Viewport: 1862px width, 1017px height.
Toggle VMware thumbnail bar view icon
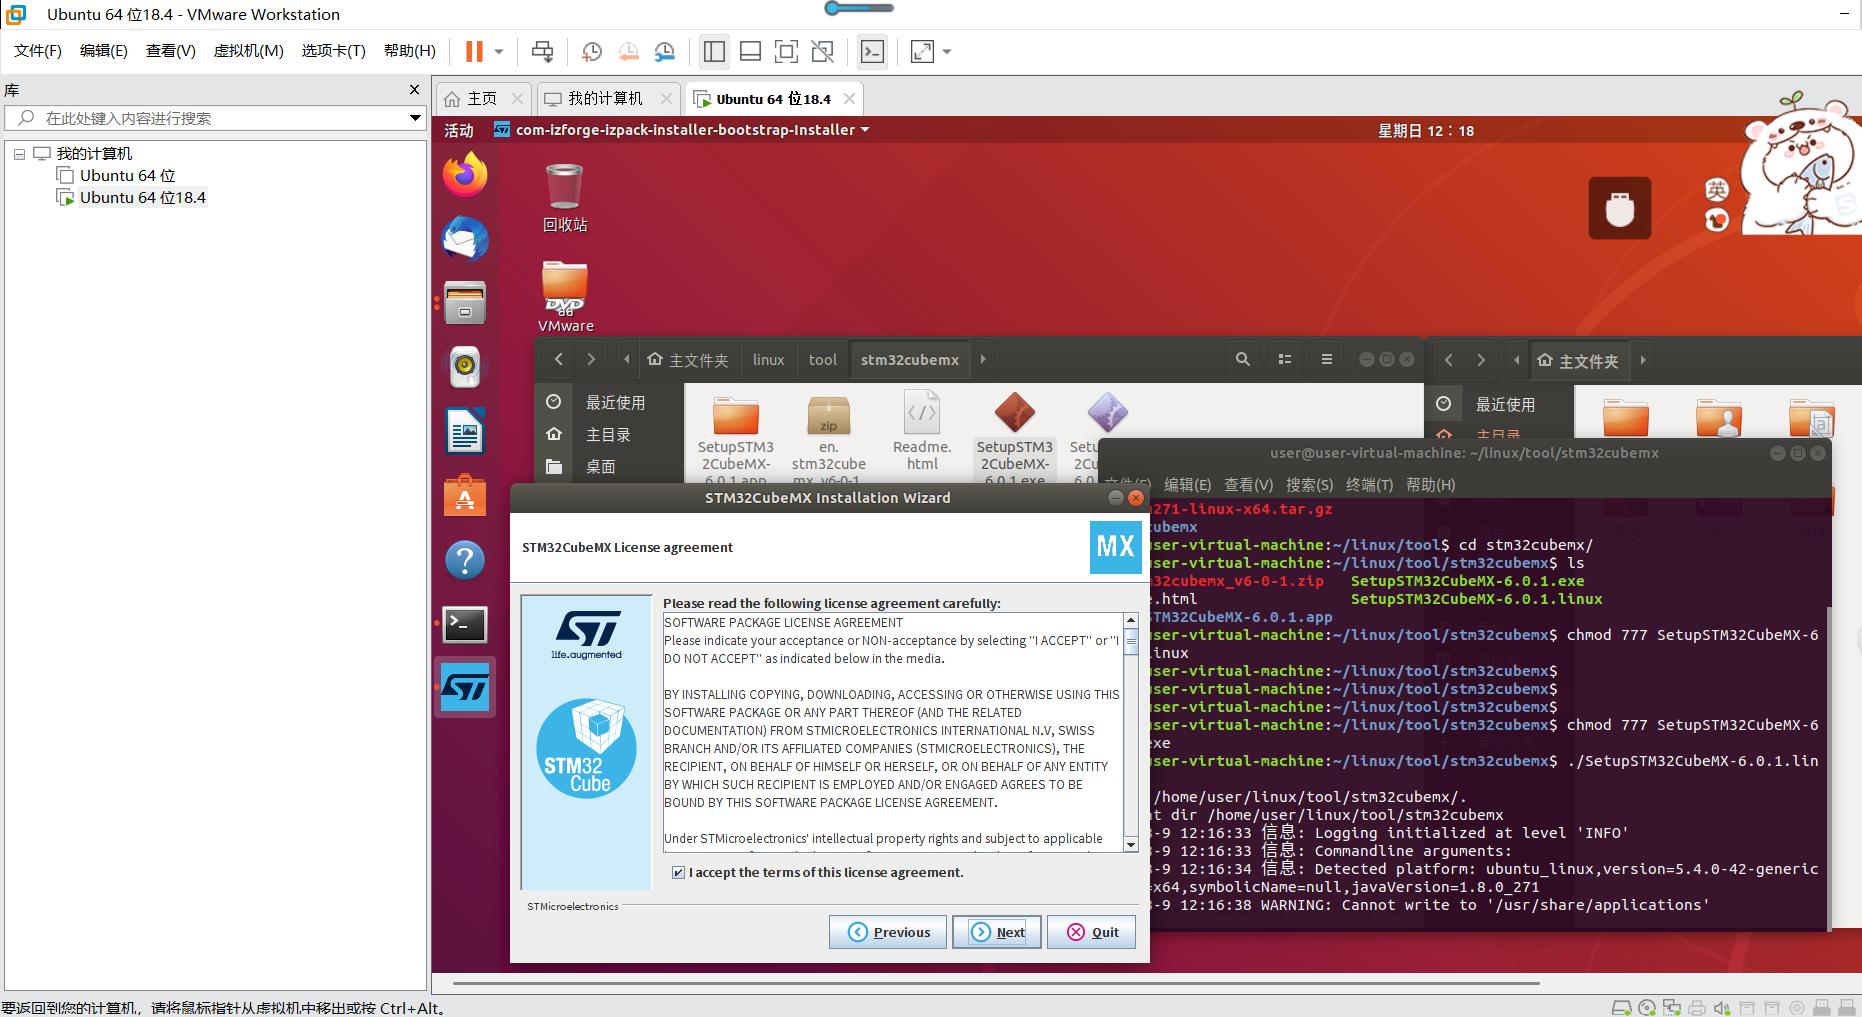[x=751, y=51]
